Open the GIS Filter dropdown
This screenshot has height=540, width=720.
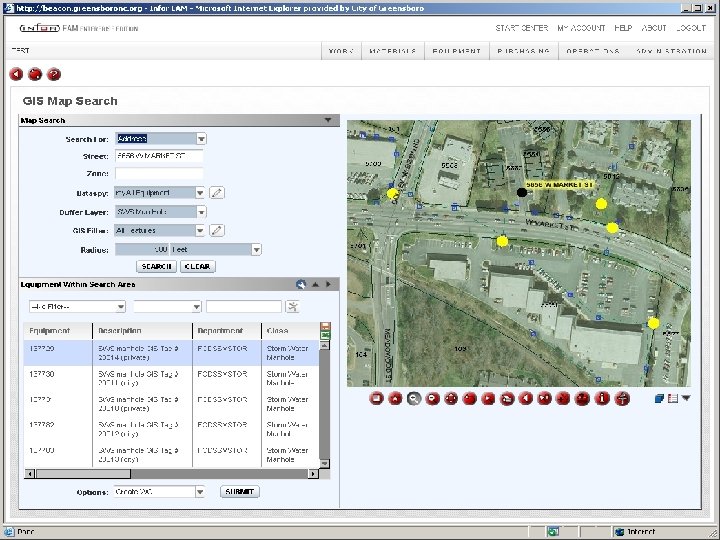[200, 230]
